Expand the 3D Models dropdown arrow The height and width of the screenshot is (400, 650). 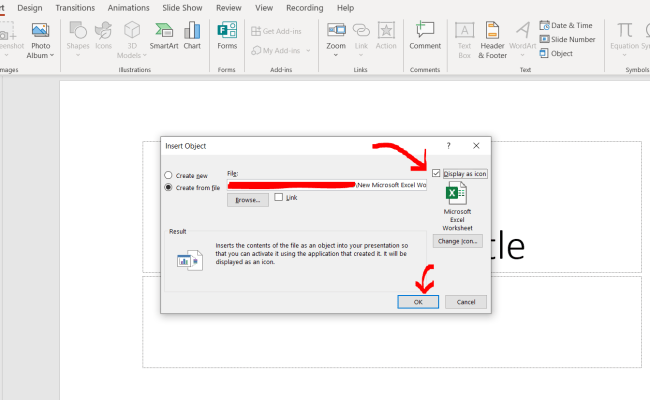tap(145, 56)
